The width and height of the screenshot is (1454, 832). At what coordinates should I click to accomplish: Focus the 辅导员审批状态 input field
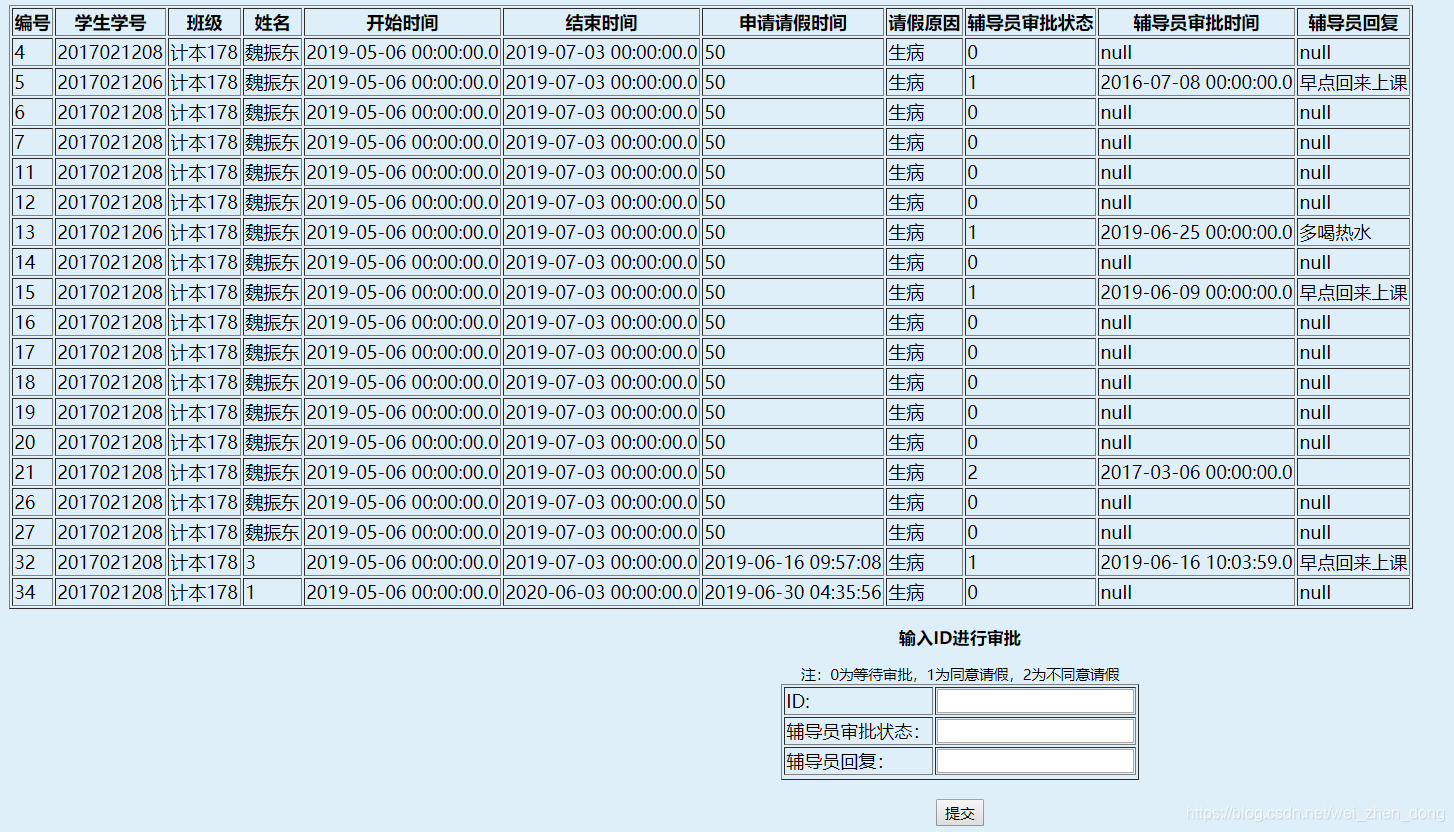[x=1035, y=731]
